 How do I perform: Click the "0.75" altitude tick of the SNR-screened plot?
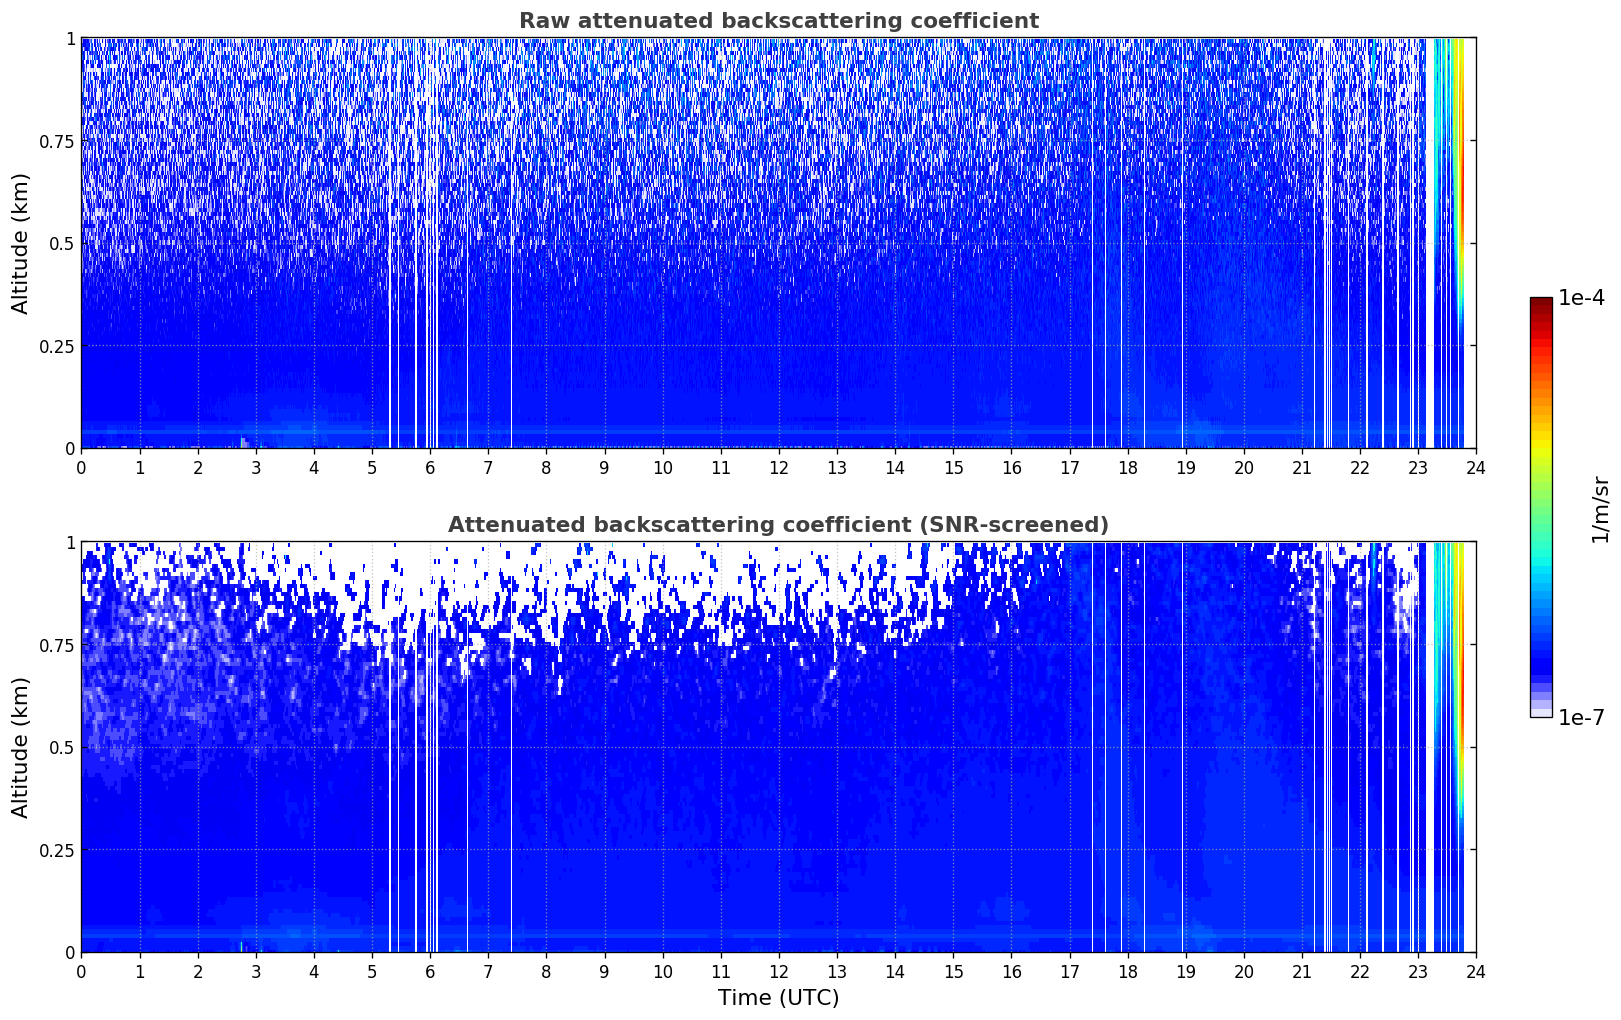[57, 645]
